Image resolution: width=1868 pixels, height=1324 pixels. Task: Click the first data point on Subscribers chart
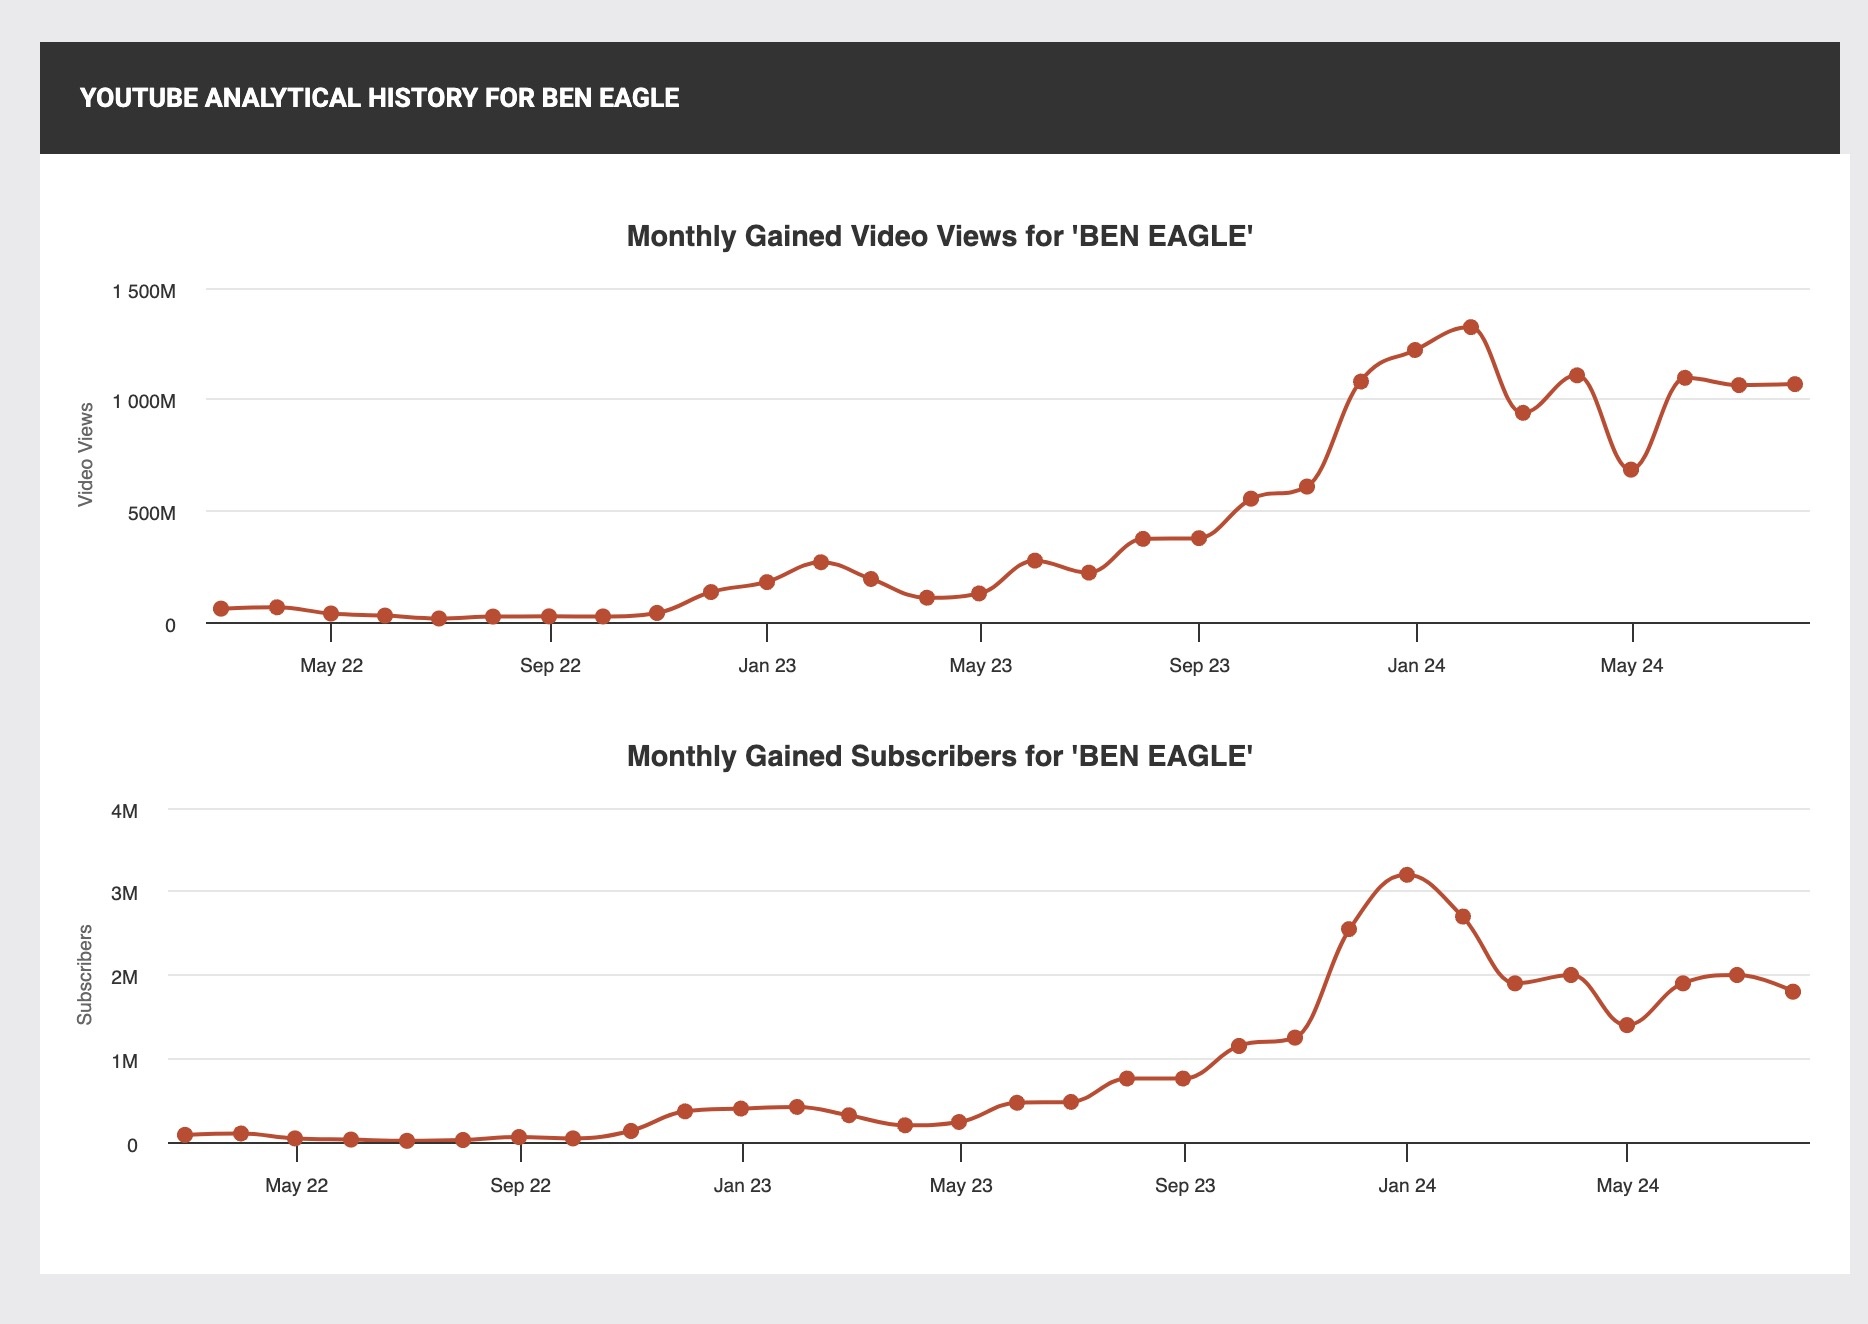185,1134
